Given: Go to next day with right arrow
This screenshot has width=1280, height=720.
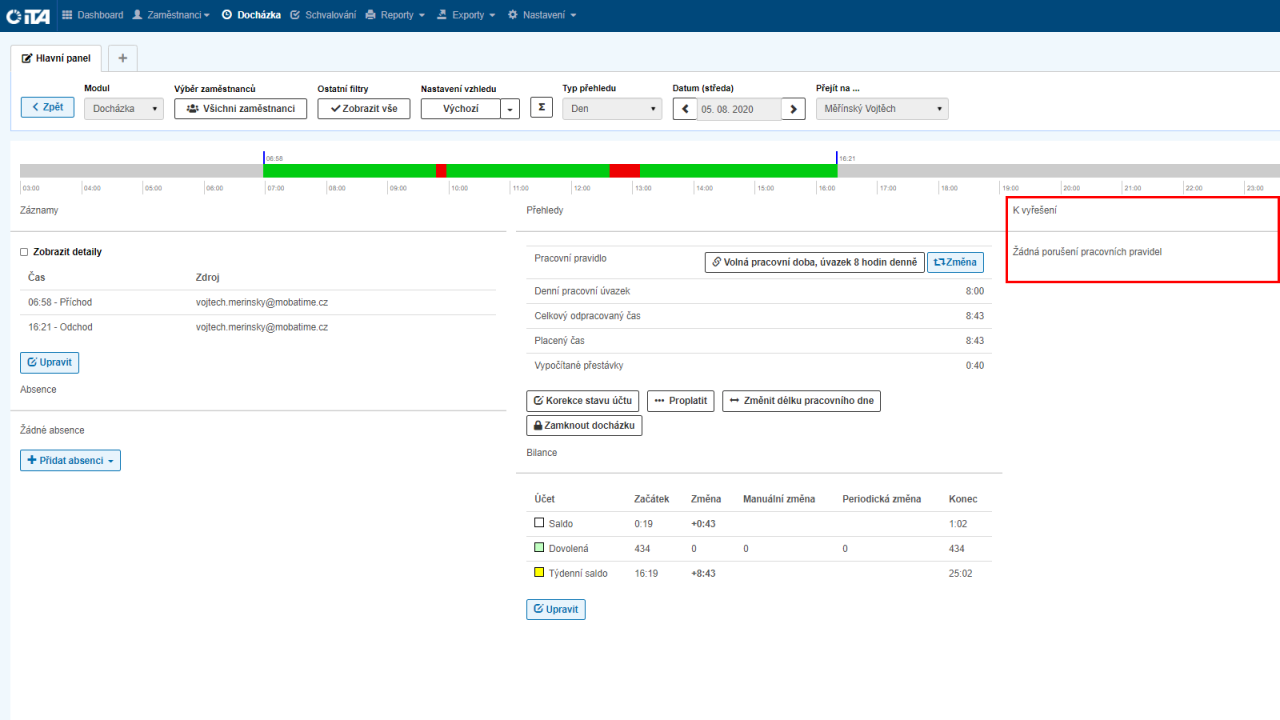Looking at the screenshot, I should (793, 109).
